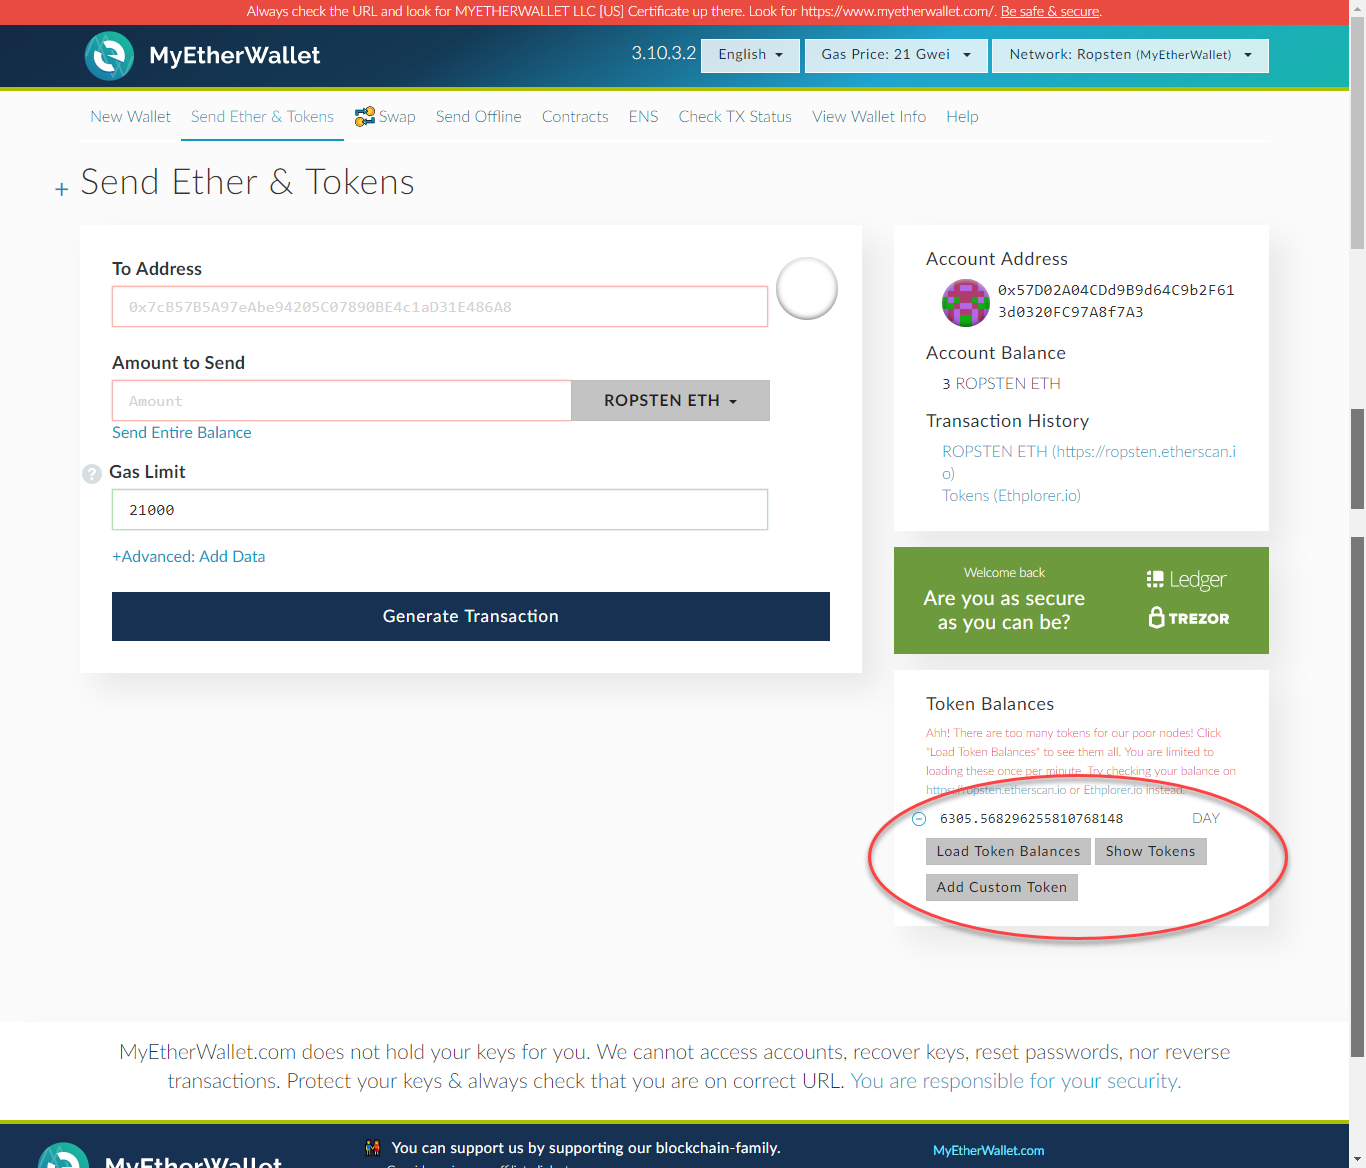The height and width of the screenshot is (1168, 1366).
Task: Click the Gas Limit input field
Action: click(x=440, y=510)
